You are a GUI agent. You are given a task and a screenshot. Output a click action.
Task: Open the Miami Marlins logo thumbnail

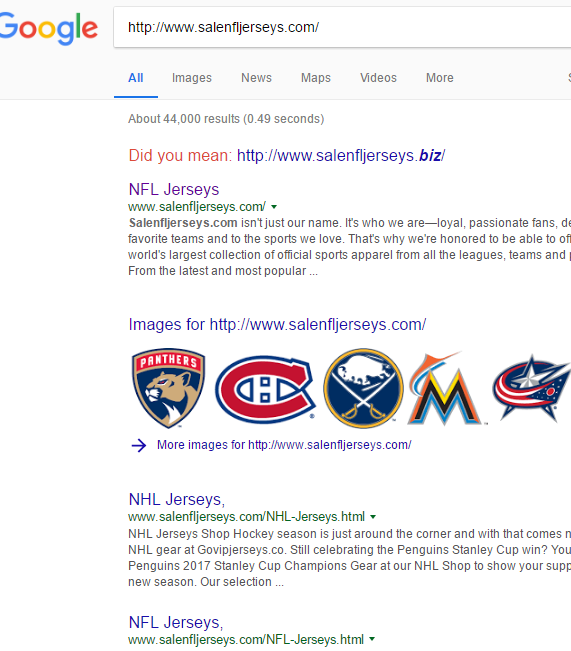pyautogui.click(x=446, y=389)
